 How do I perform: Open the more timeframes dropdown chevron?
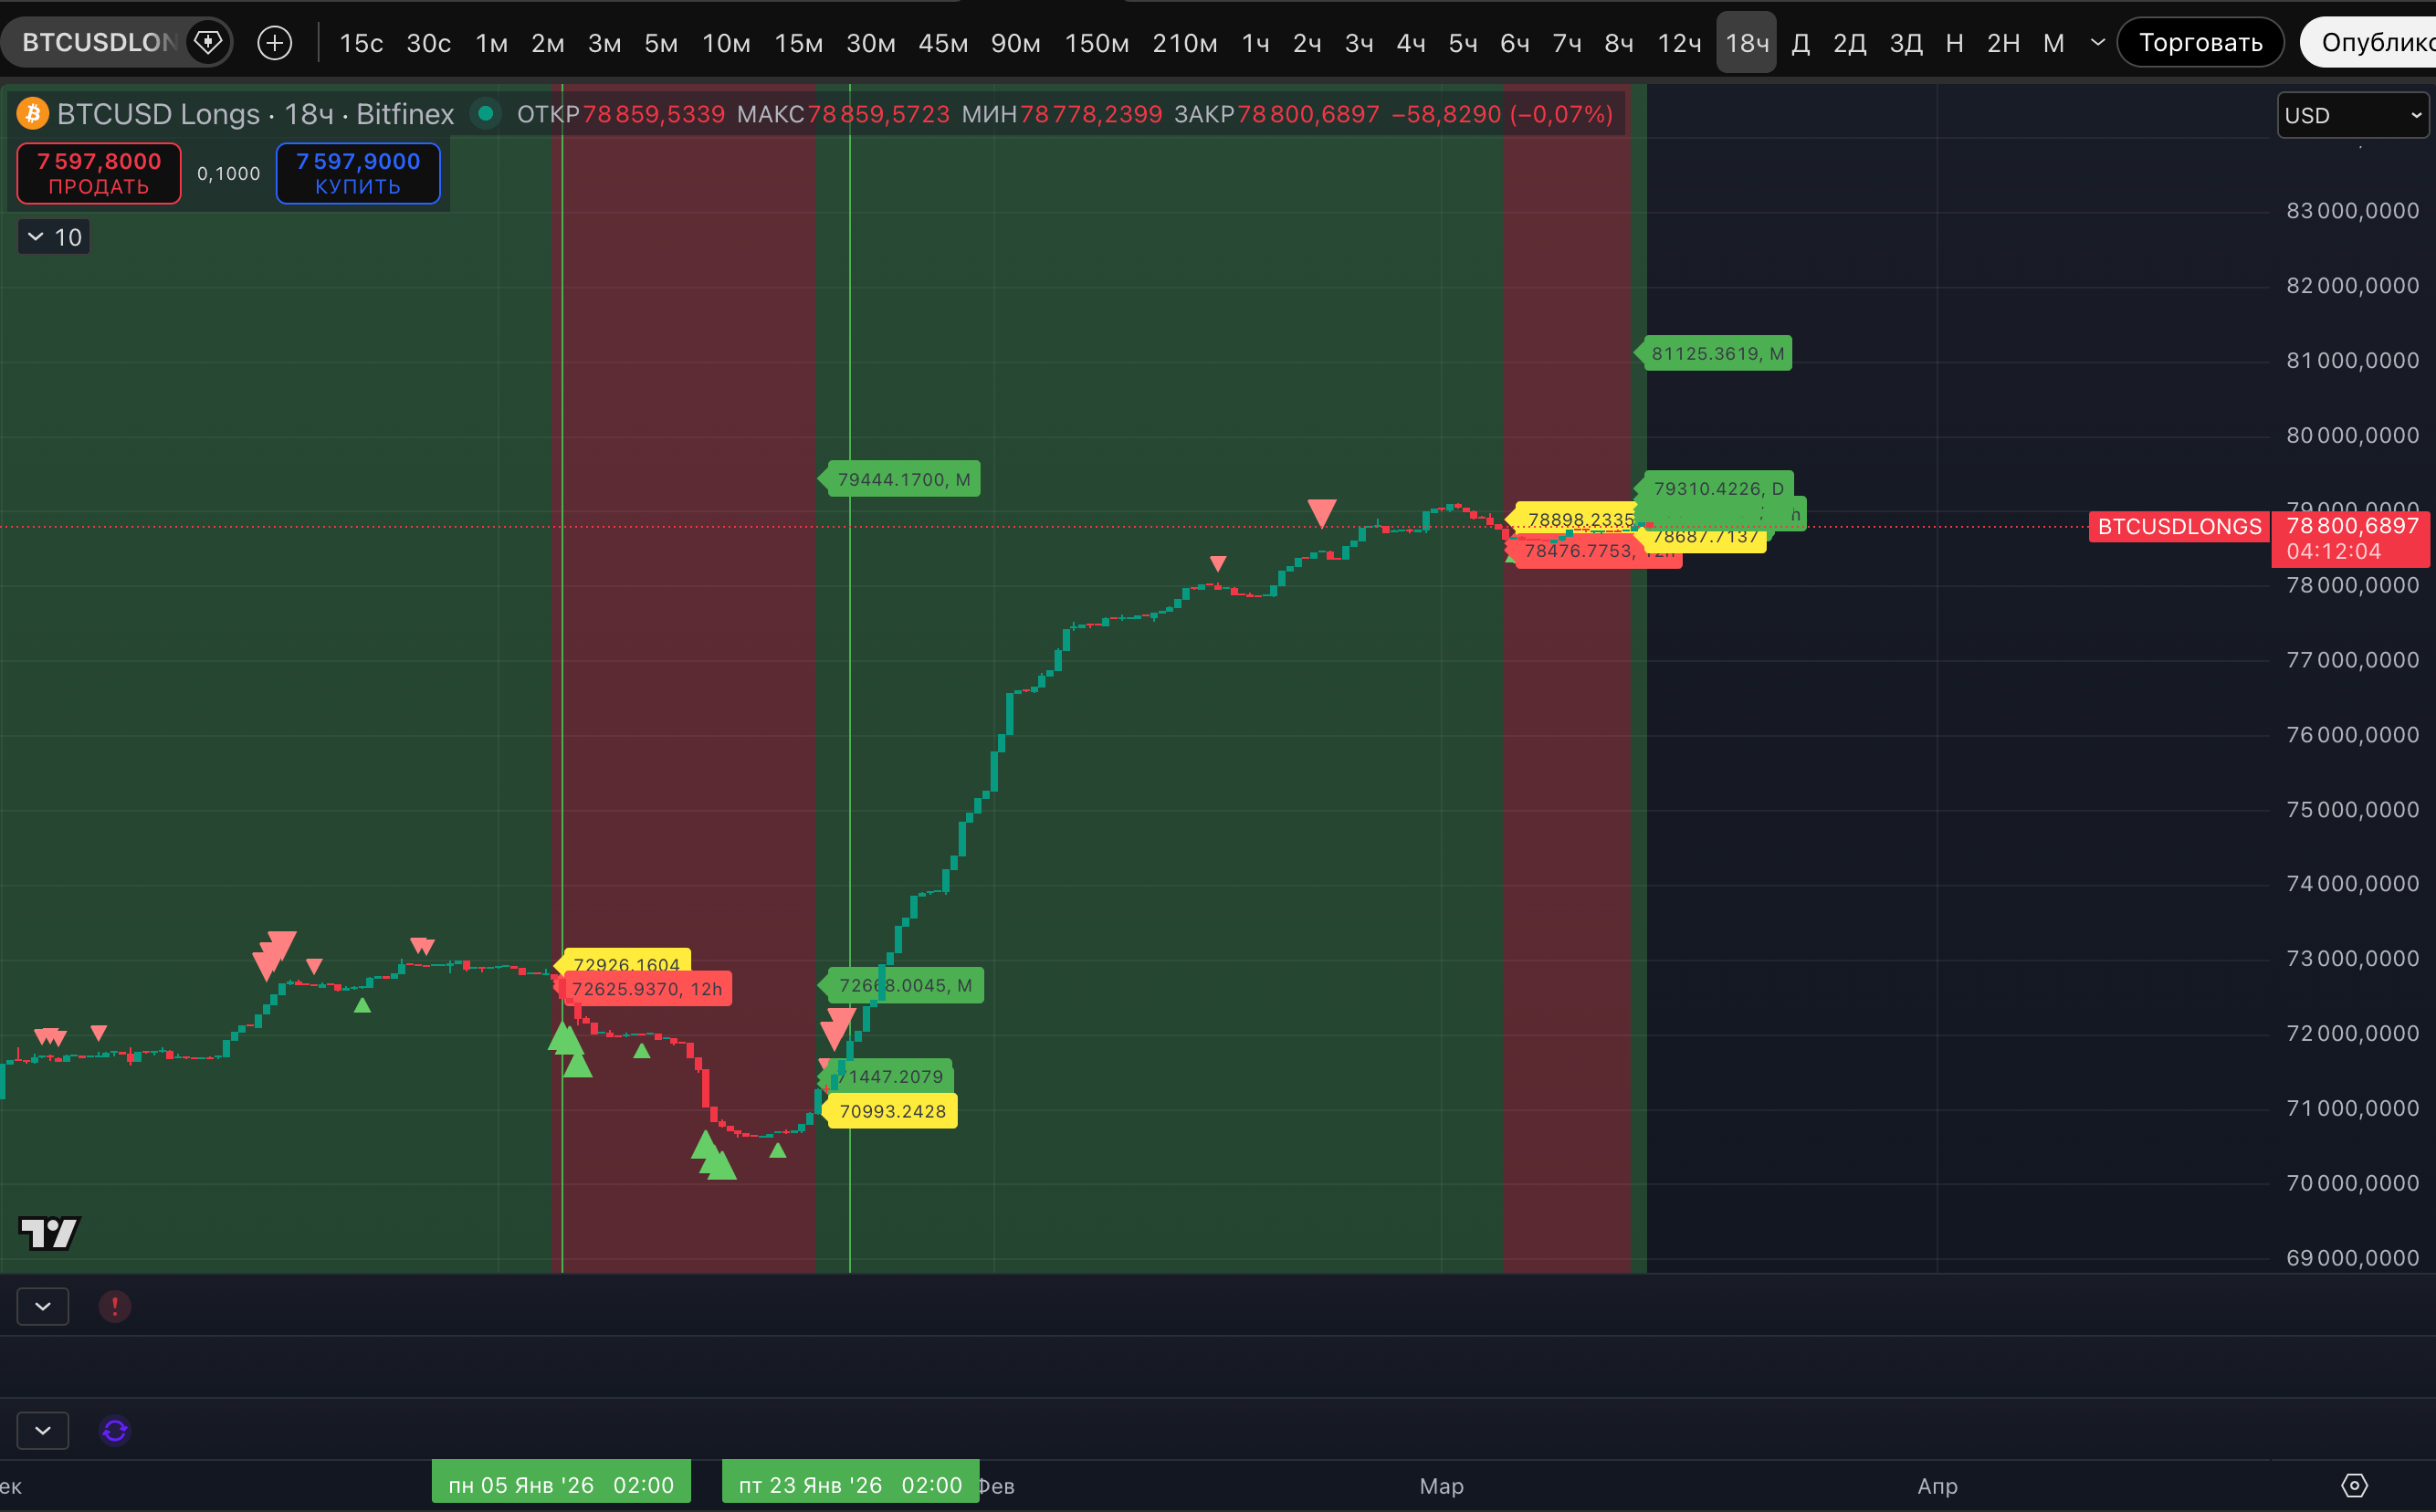click(x=2098, y=43)
